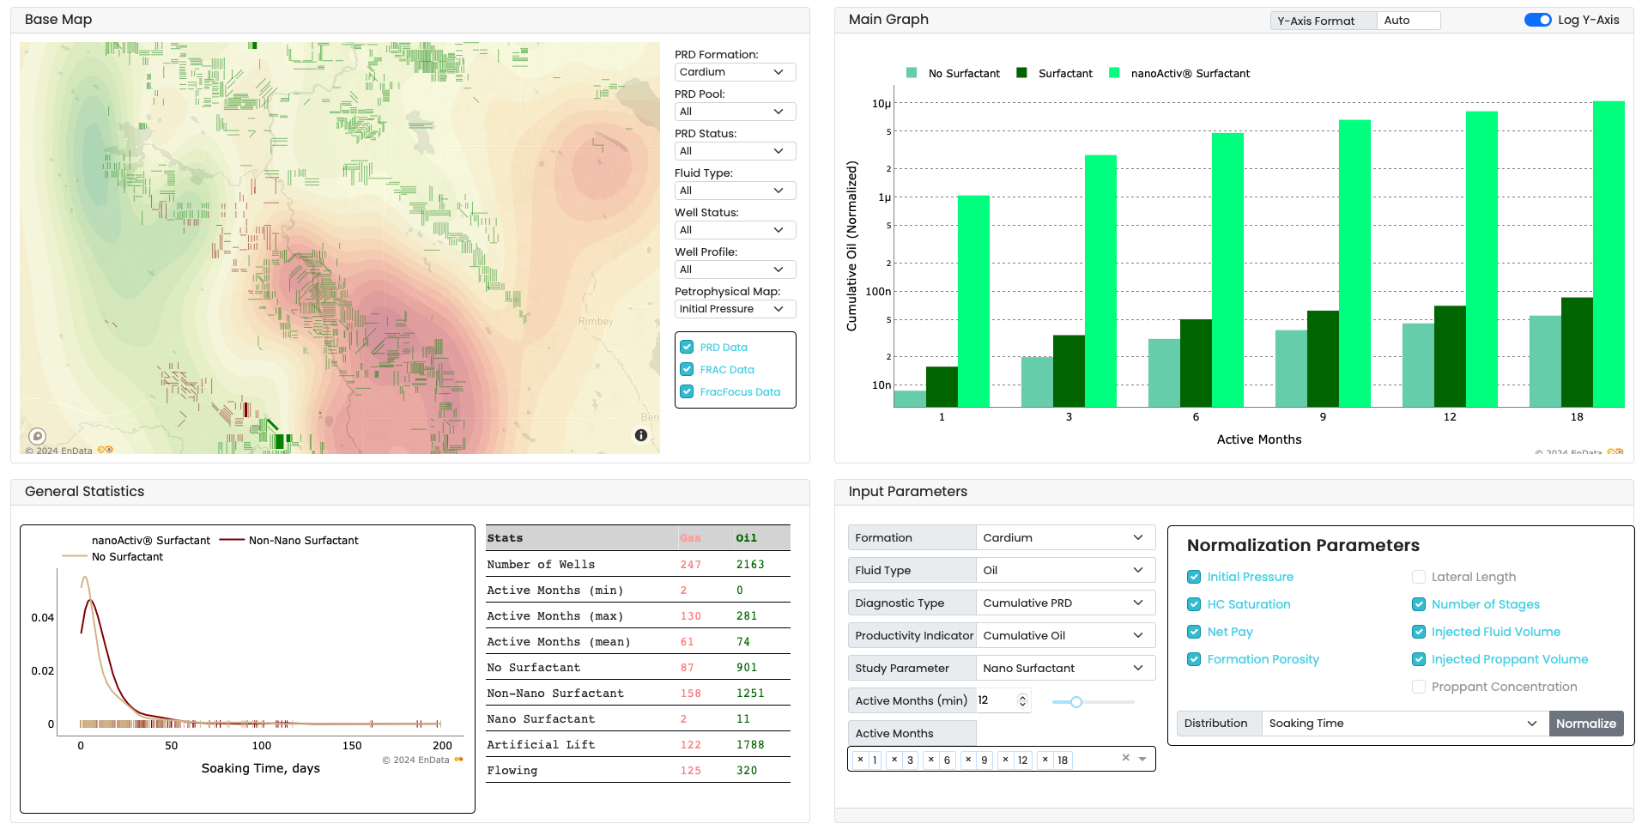1648x830 pixels.
Task: Open Fluid Type dropdown showing Oil
Action: [x=1065, y=570]
